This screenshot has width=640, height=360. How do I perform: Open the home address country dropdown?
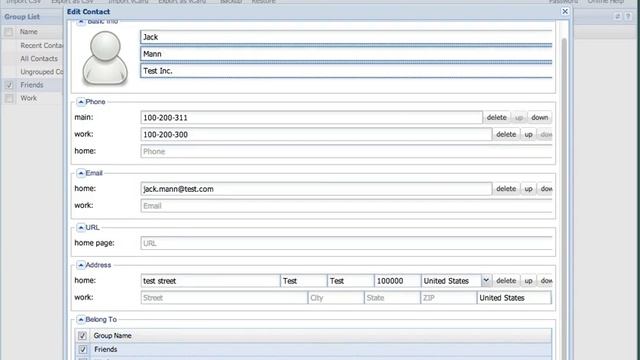tap(486, 280)
